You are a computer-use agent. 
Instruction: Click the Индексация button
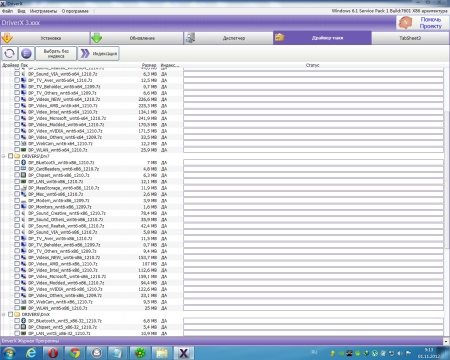(99, 53)
